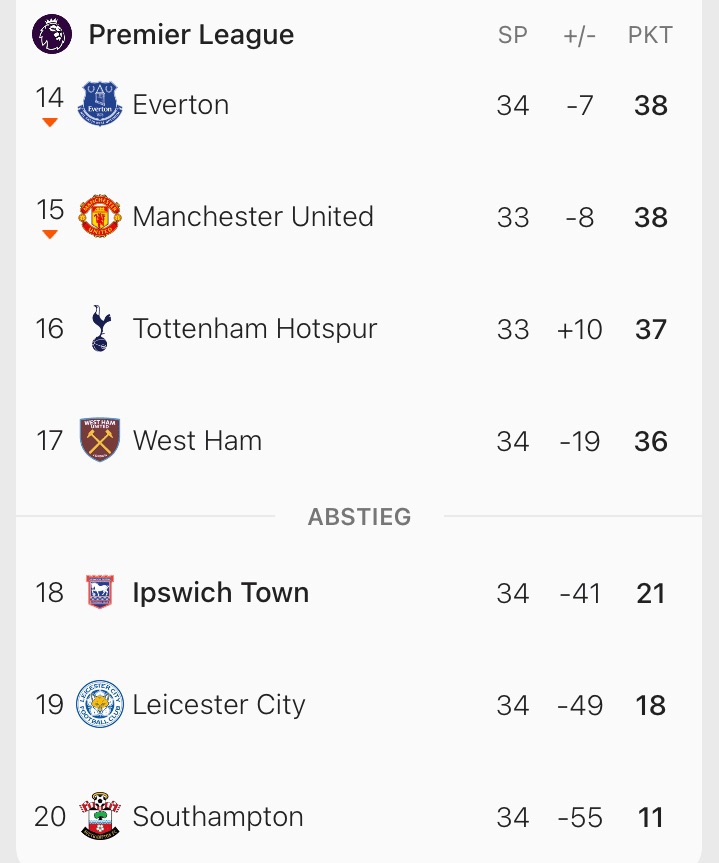Open the Everton team page
This screenshot has height=863, width=719.
[181, 105]
